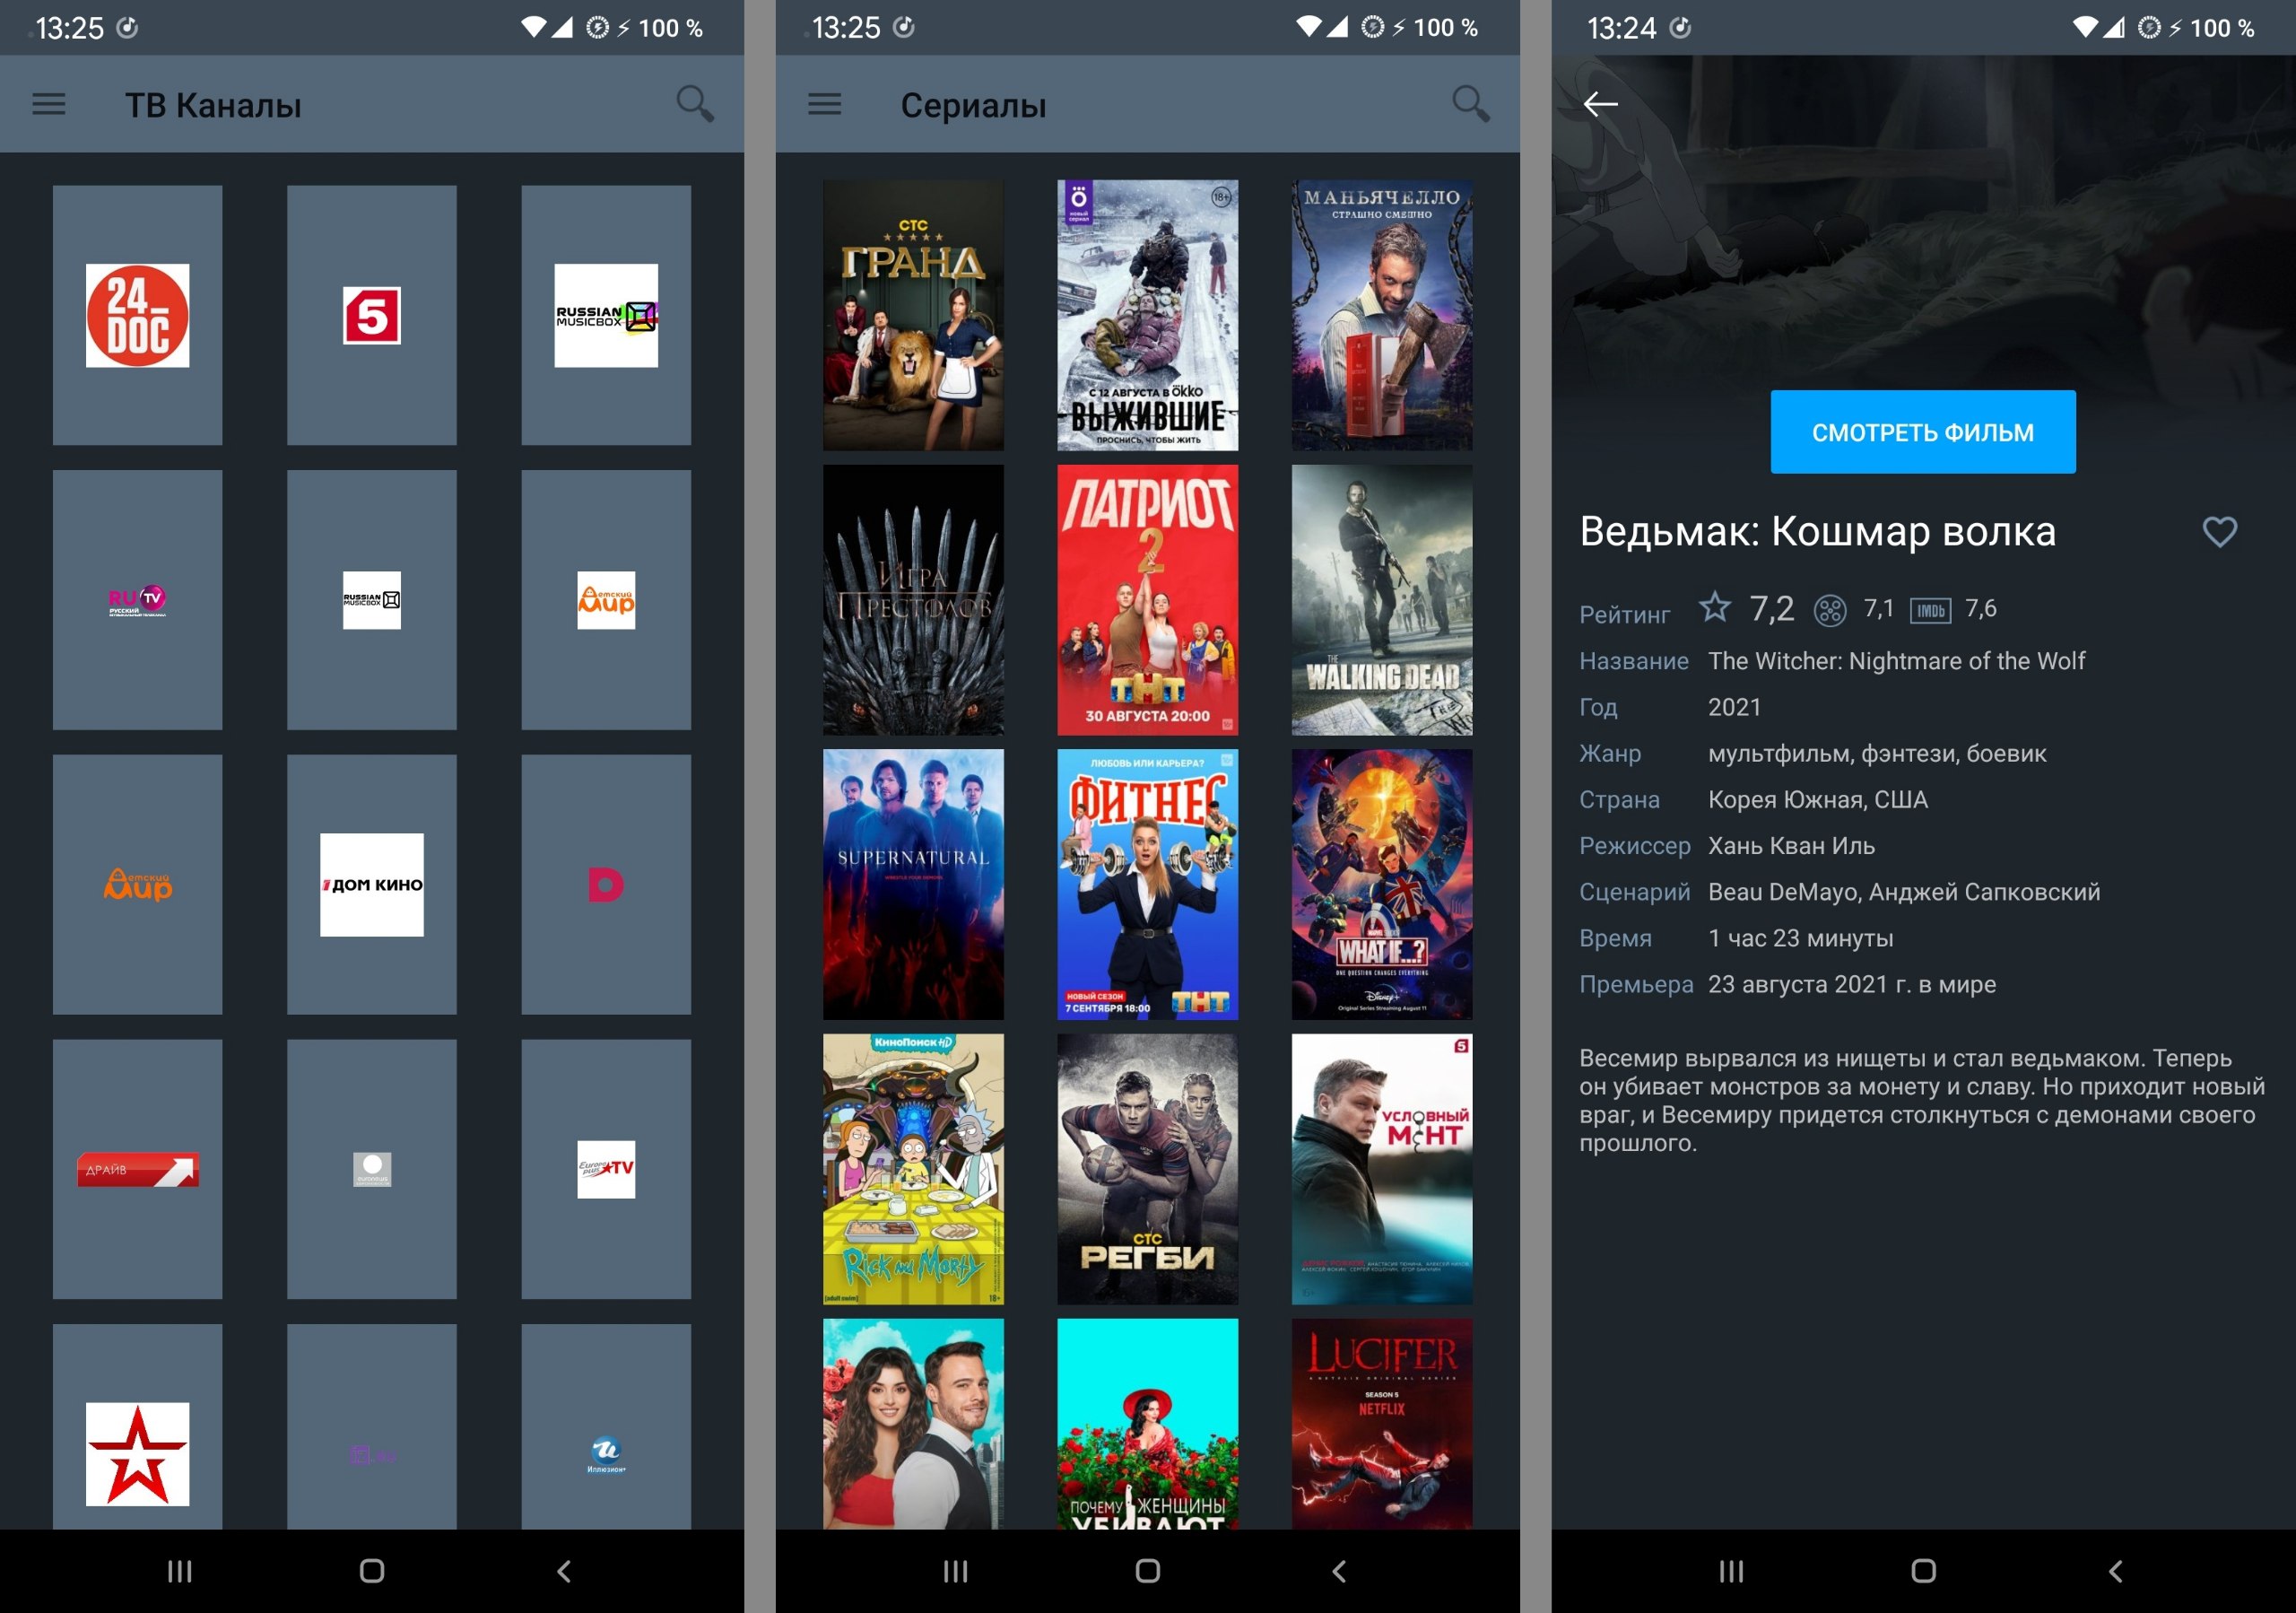2296x1613 pixels.
Task: Tap the star rating icon
Action: click(x=1714, y=607)
